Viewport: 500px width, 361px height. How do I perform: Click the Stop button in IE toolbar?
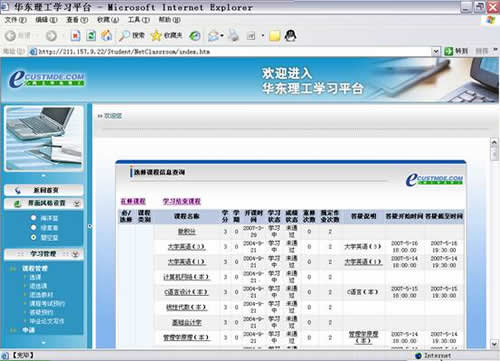point(76,36)
